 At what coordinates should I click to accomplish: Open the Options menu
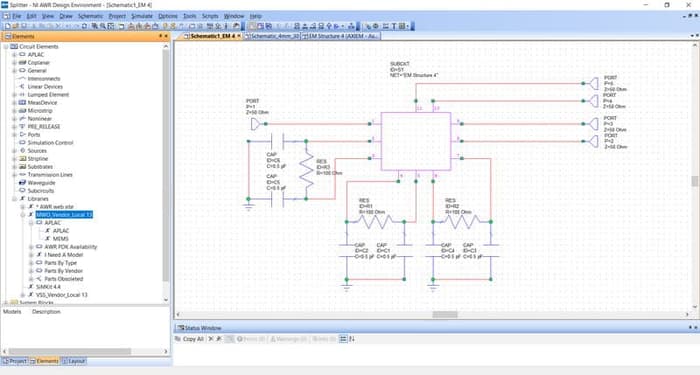tap(168, 16)
